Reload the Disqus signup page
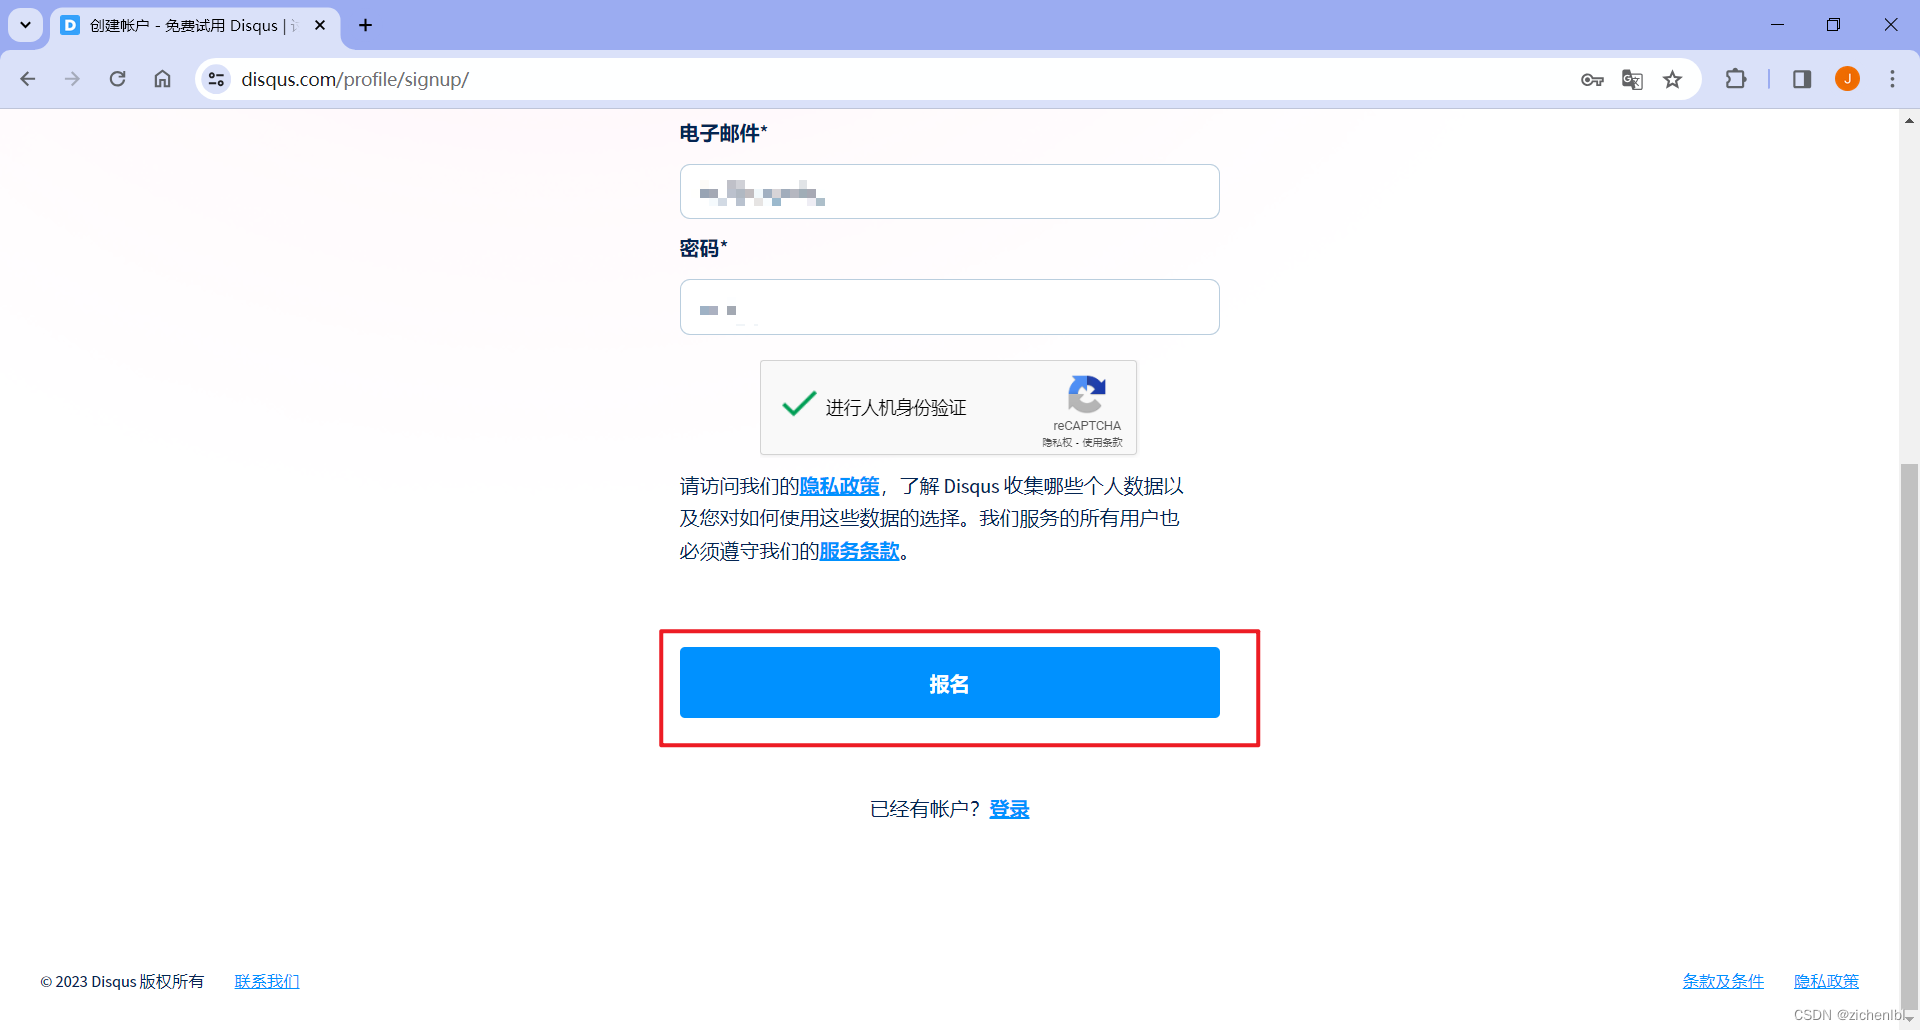Image resolution: width=1920 pixels, height=1030 pixels. point(117,79)
